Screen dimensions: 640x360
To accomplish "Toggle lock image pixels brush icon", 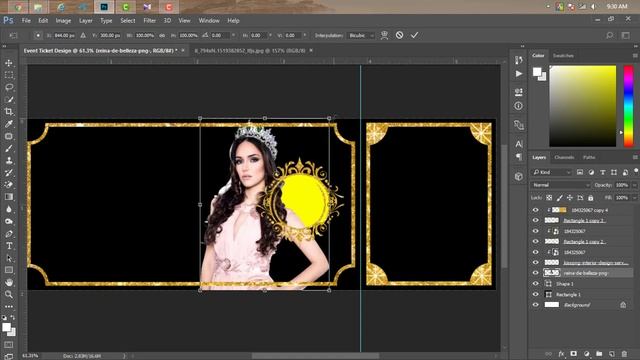I will point(560,198).
